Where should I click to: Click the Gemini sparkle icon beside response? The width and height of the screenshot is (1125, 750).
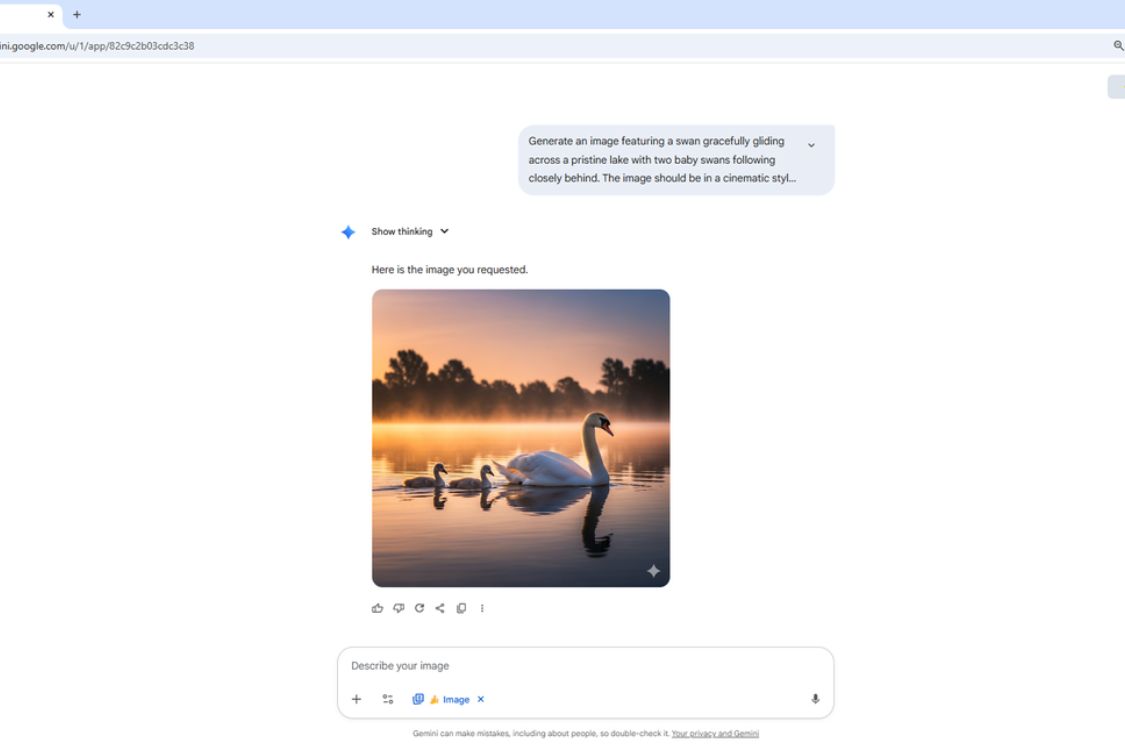[x=348, y=232]
